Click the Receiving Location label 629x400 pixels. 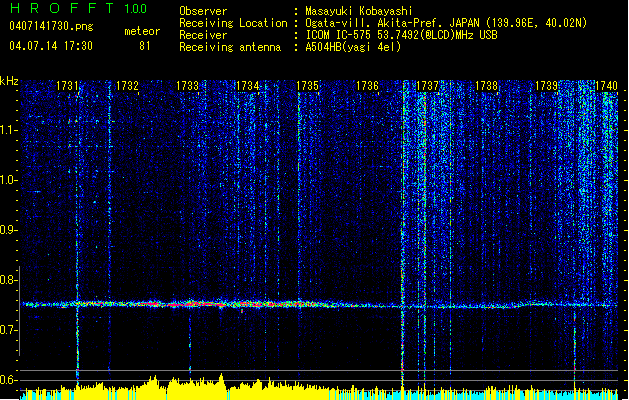pos(233,23)
